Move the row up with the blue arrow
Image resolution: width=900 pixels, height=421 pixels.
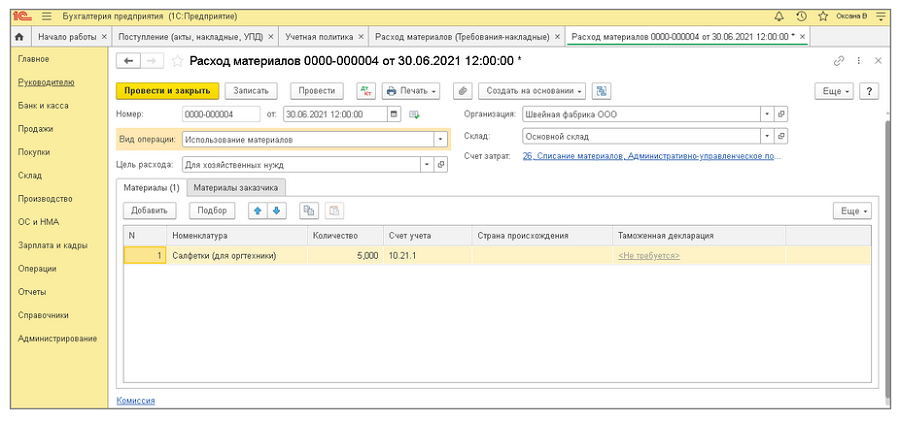coord(257,211)
